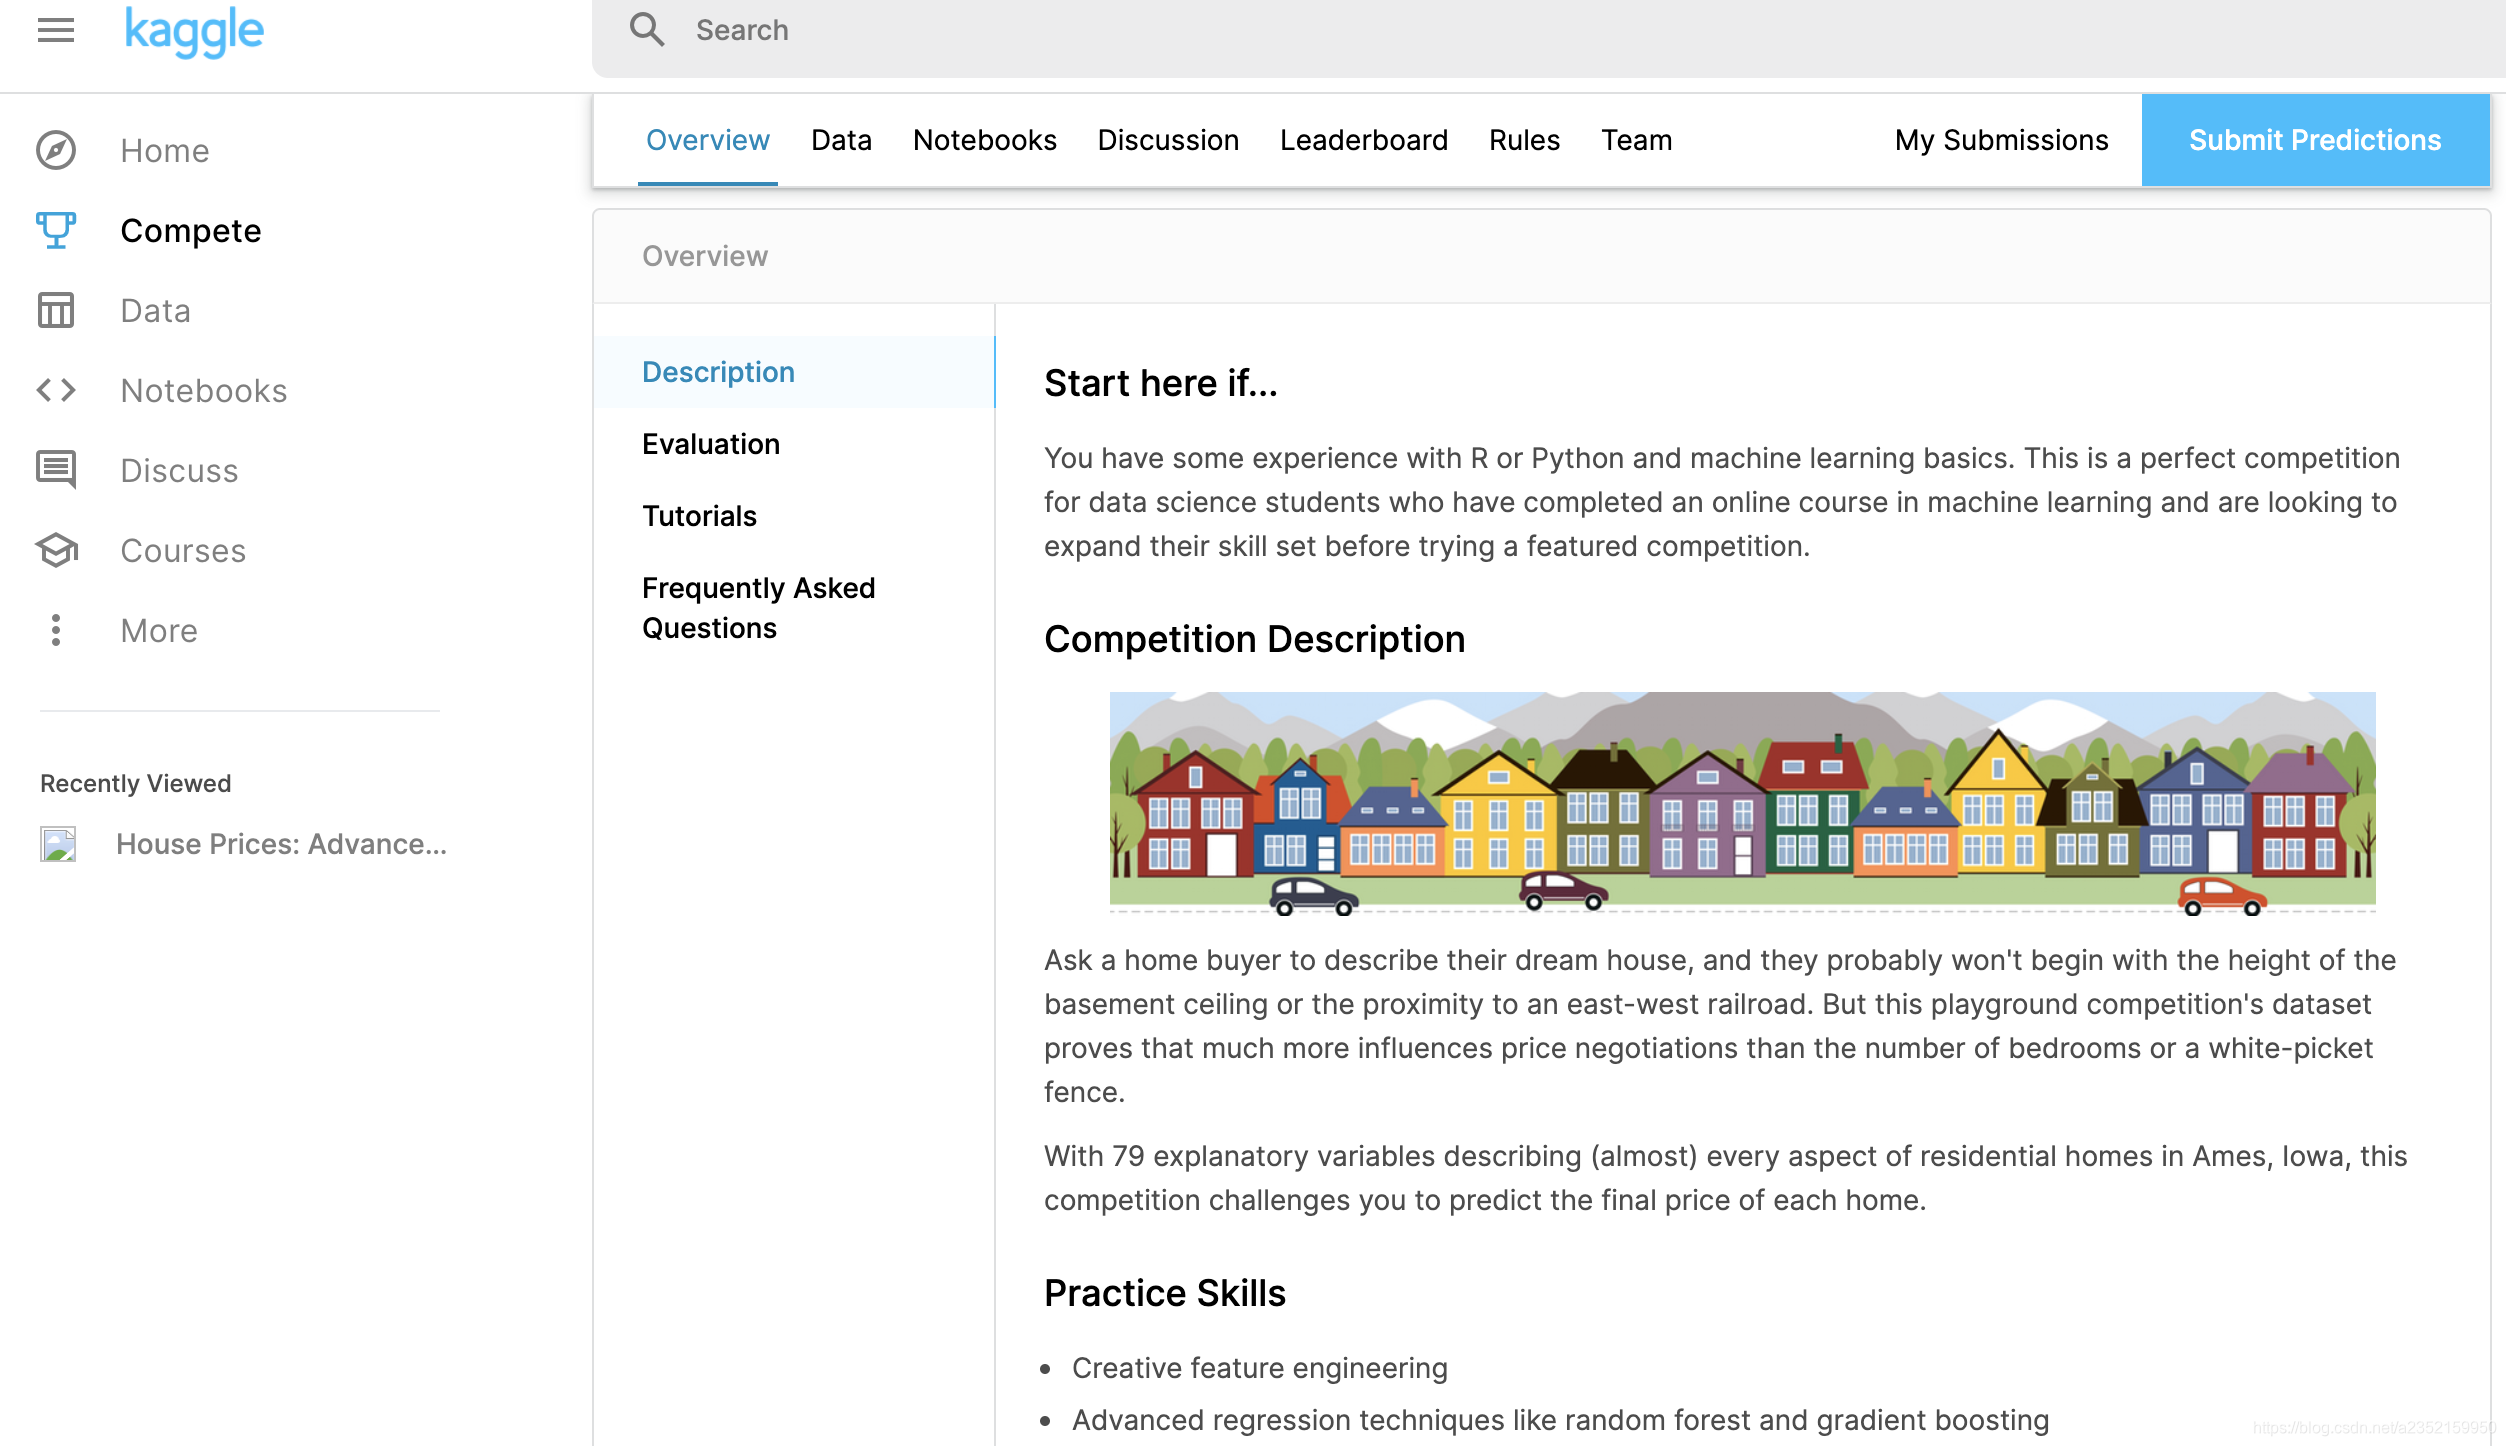
Task: Click the Kaggle logo
Action: click(194, 31)
